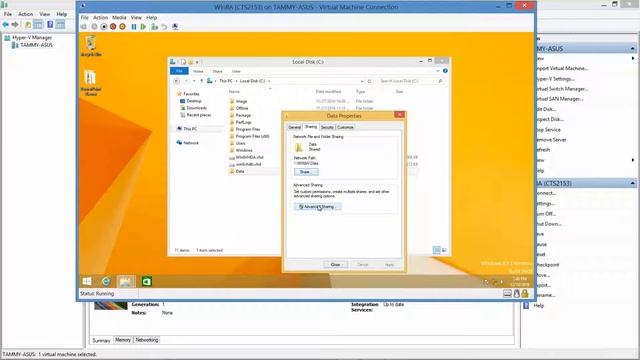Click the Advanced Sharing button
Image resolution: width=640 pixels, height=360 pixels.
click(317, 207)
